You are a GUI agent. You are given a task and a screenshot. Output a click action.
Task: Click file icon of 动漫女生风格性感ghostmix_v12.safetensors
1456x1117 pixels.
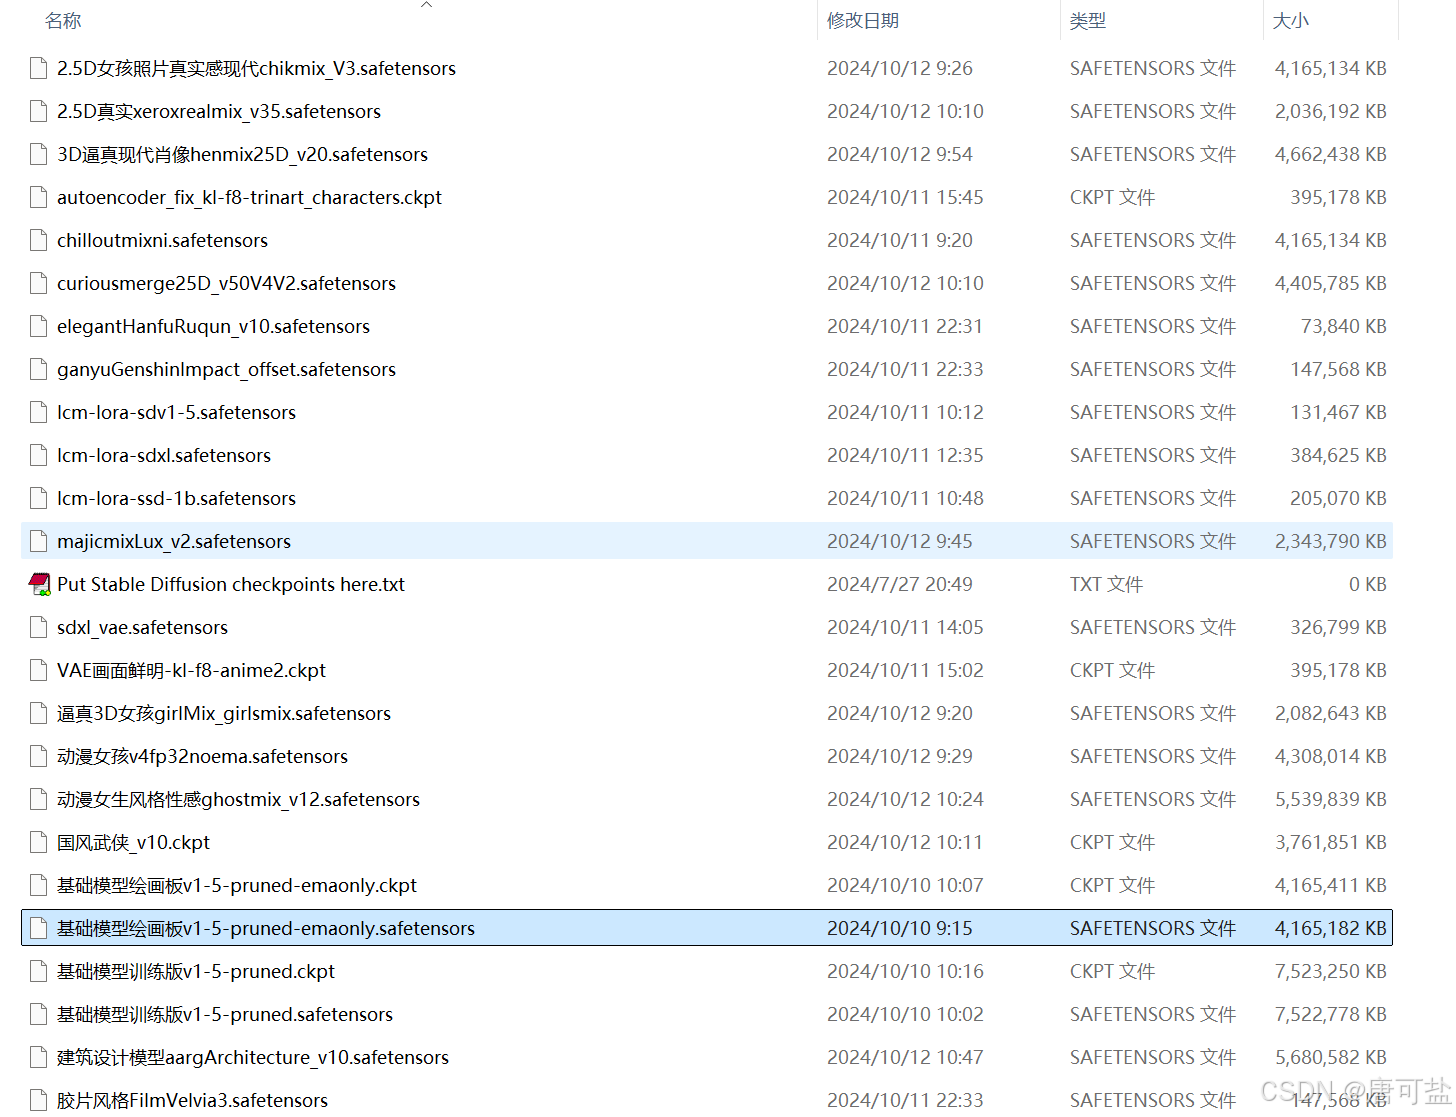[x=39, y=799]
